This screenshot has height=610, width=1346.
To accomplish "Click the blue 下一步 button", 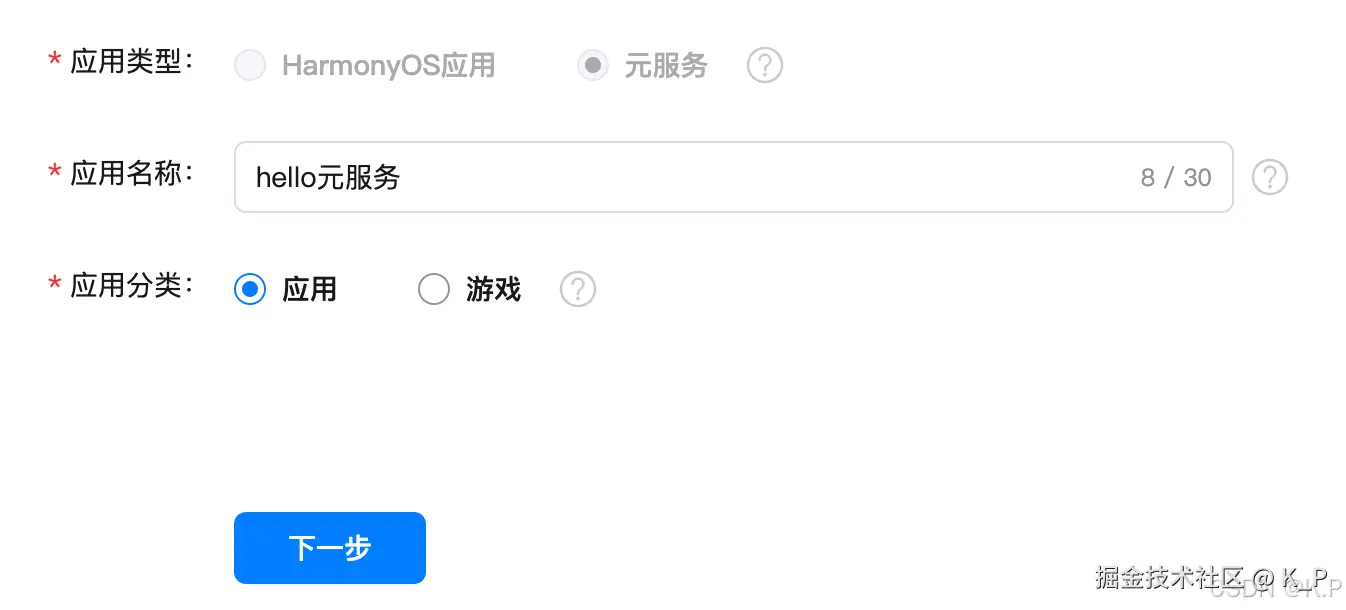I will click(329, 547).
